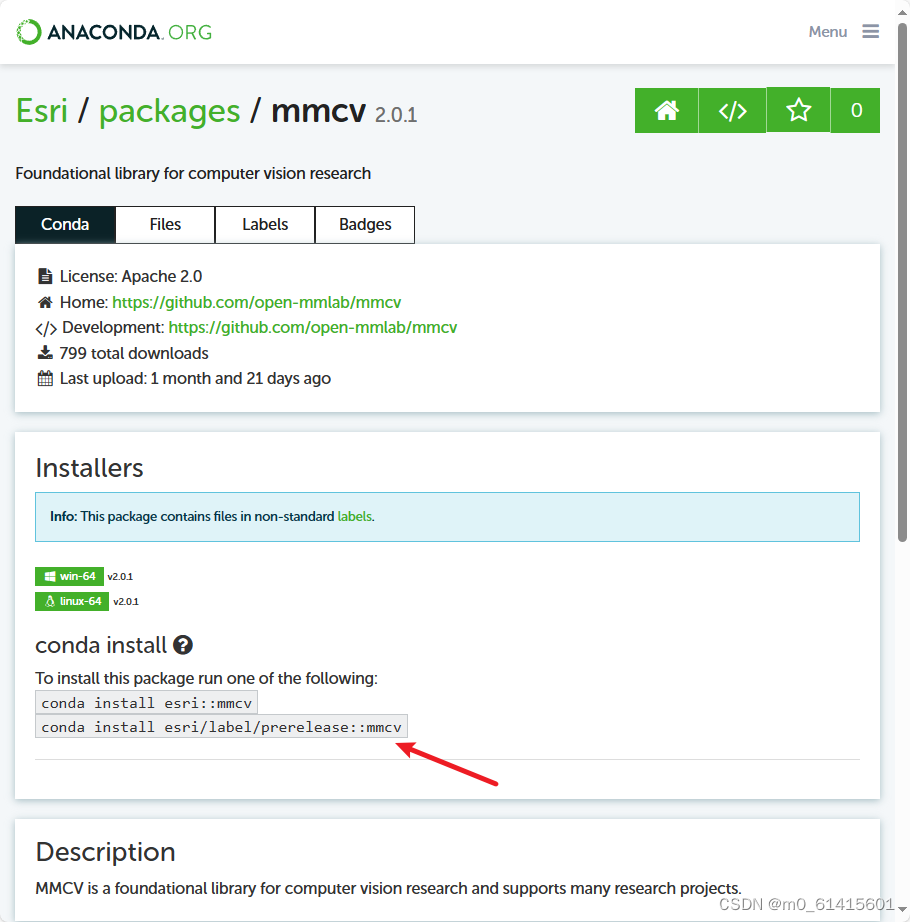Click the license file icon
Viewport: 910px width, 922px height.
(x=45, y=276)
